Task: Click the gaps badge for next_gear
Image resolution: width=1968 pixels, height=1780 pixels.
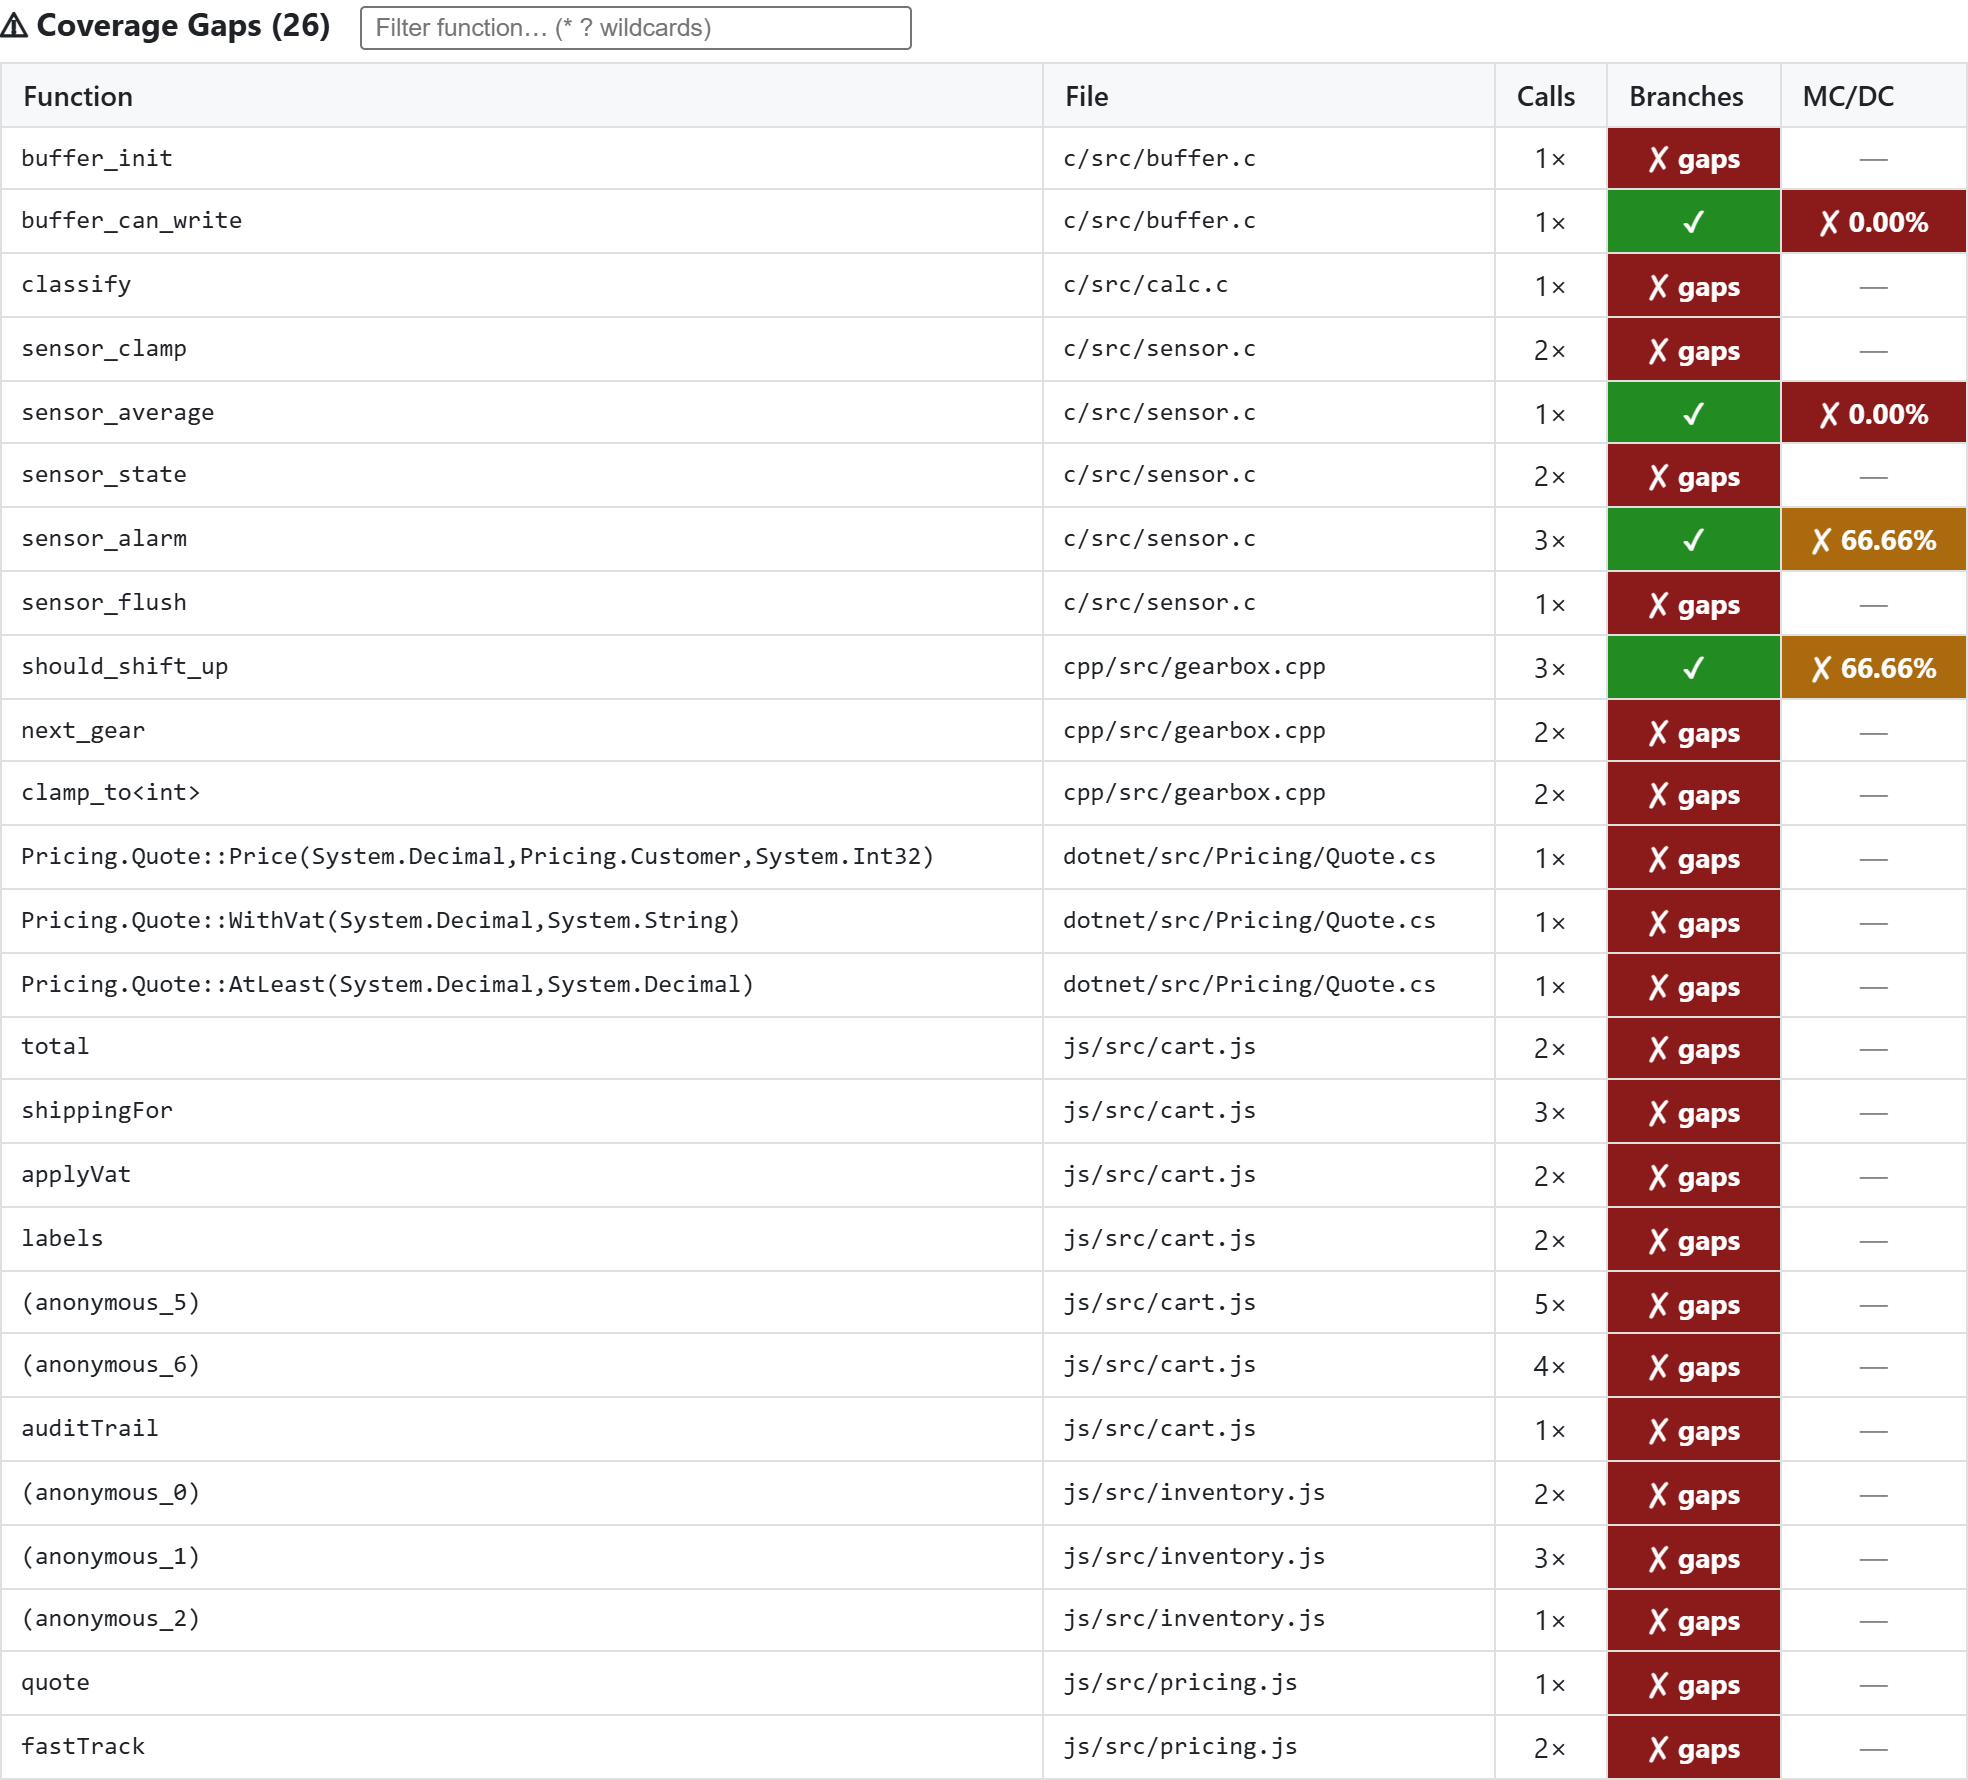Action: tap(1694, 731)
